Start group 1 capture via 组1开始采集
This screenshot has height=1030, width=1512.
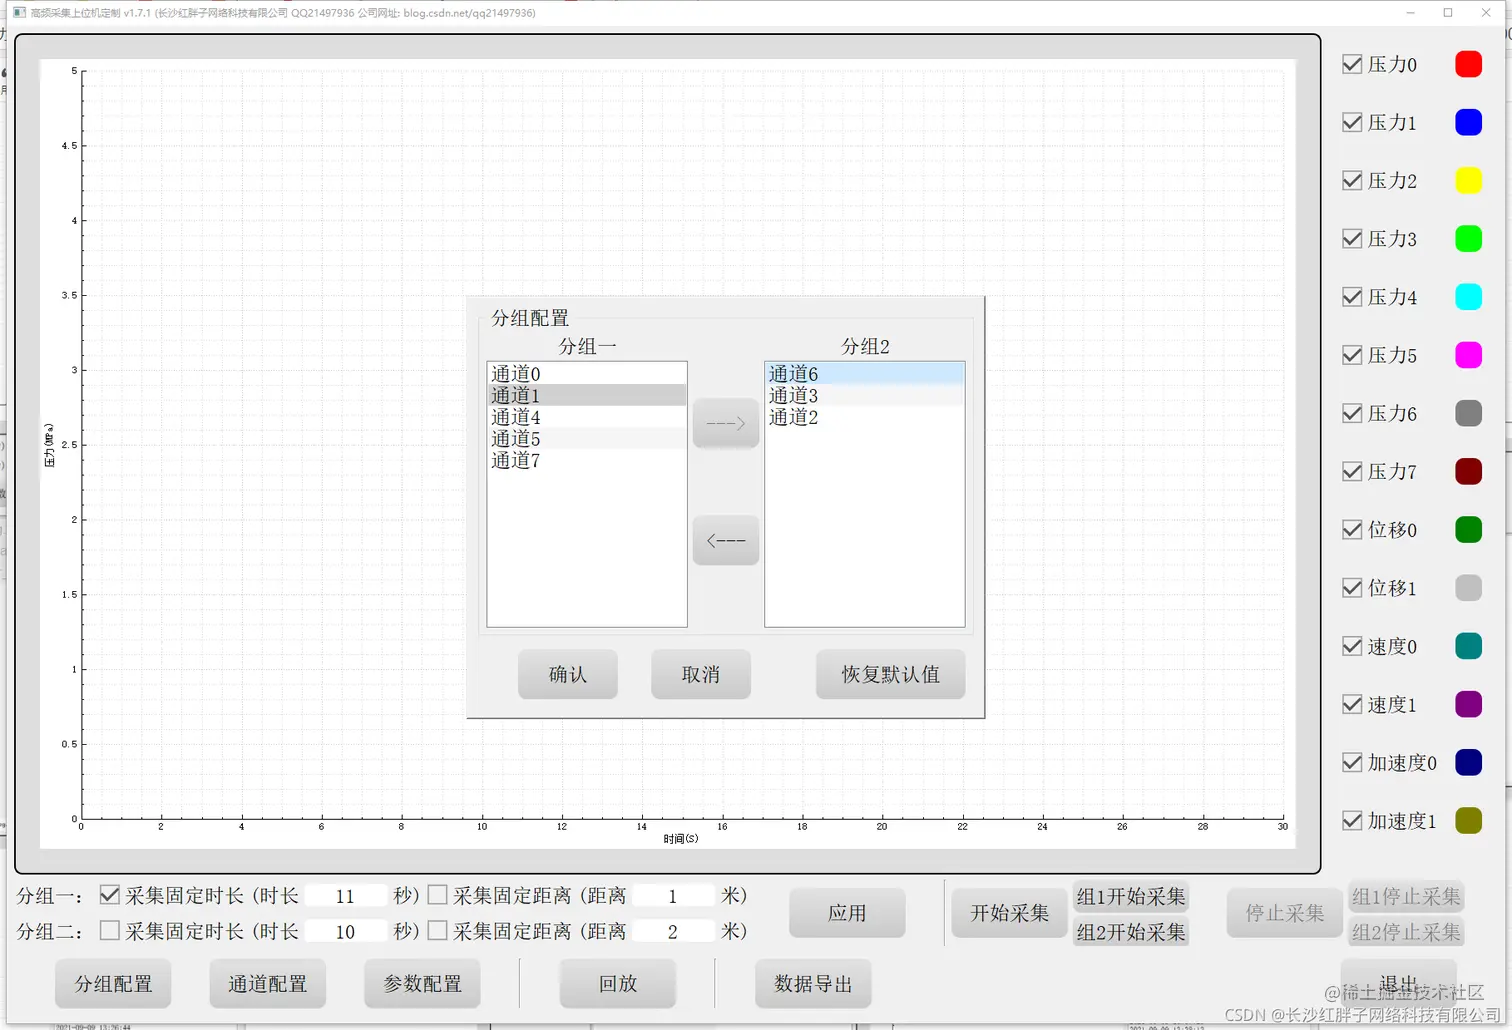click(1131, 896)
